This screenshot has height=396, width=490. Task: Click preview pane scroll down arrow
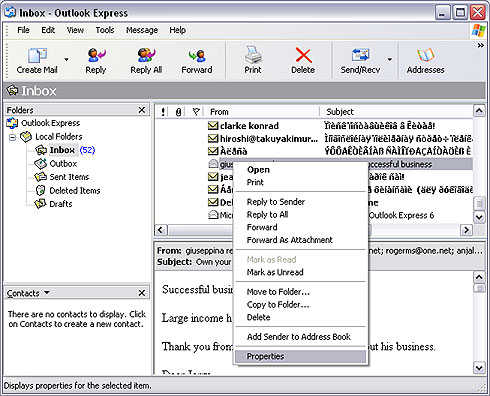tap(479, 368)
